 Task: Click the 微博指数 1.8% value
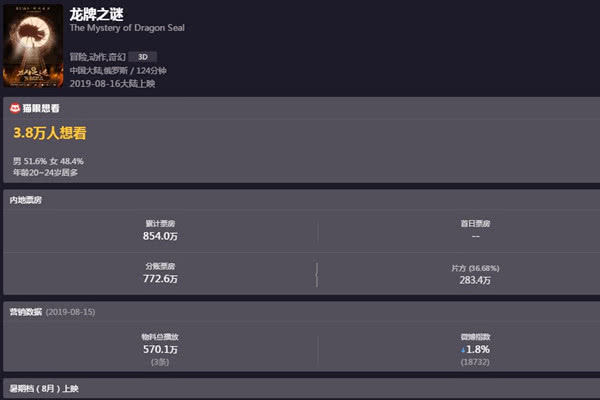coord(478,350)
